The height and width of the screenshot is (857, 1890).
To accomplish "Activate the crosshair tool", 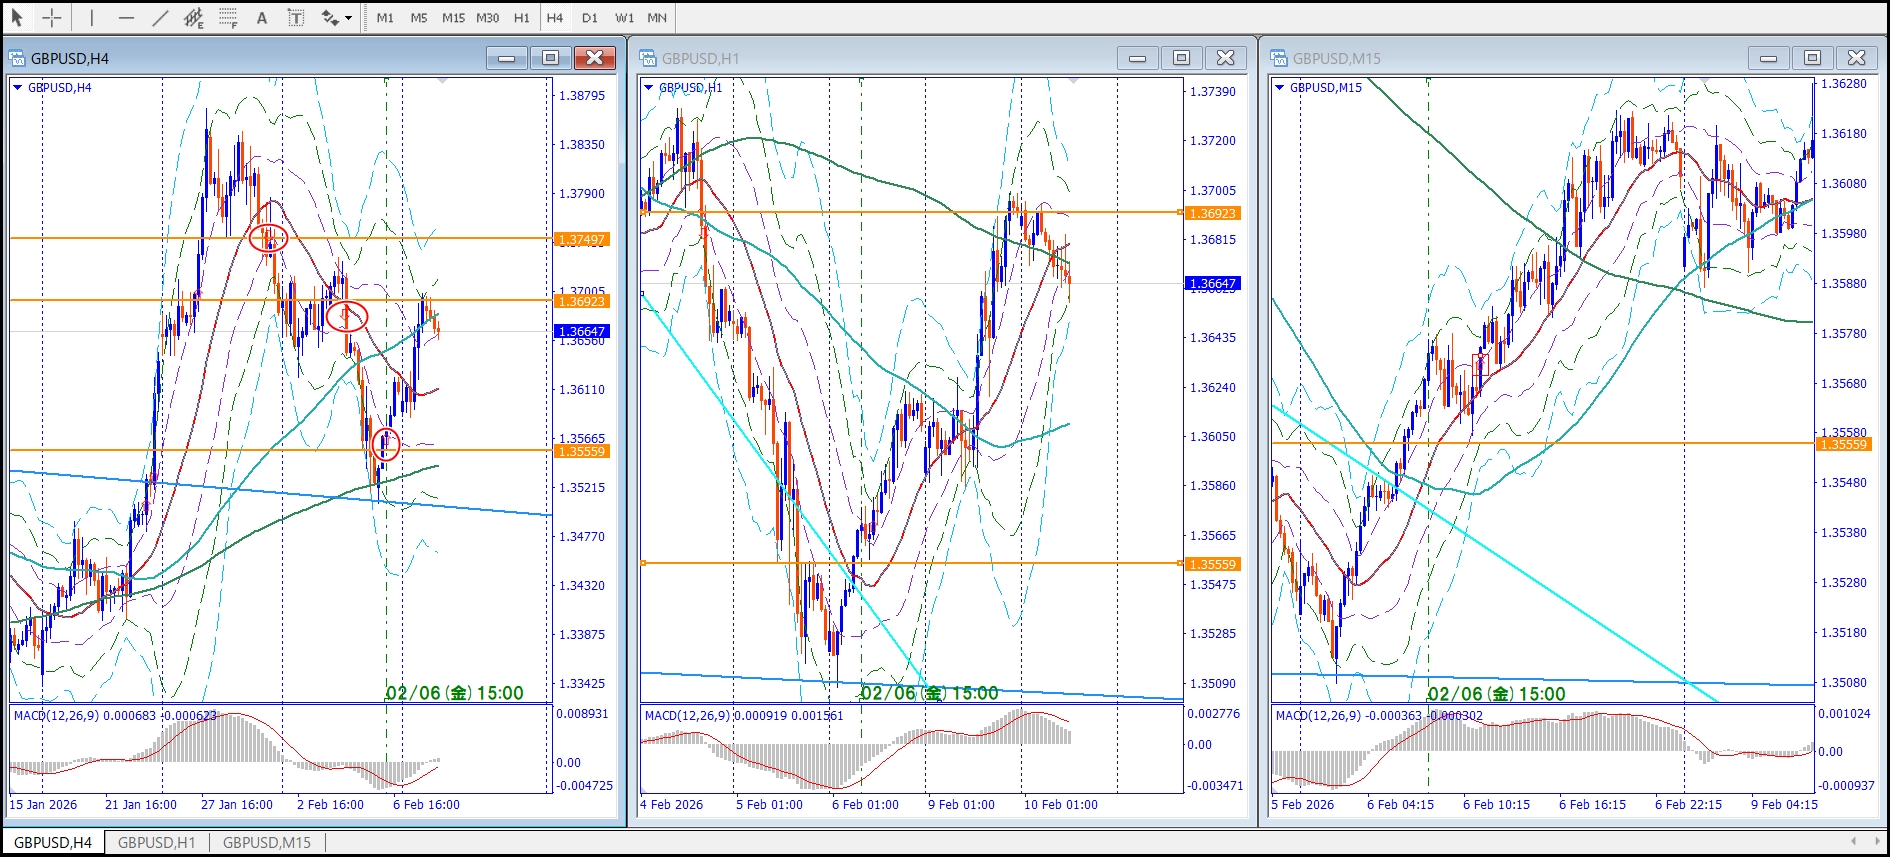I will [52, 18].
